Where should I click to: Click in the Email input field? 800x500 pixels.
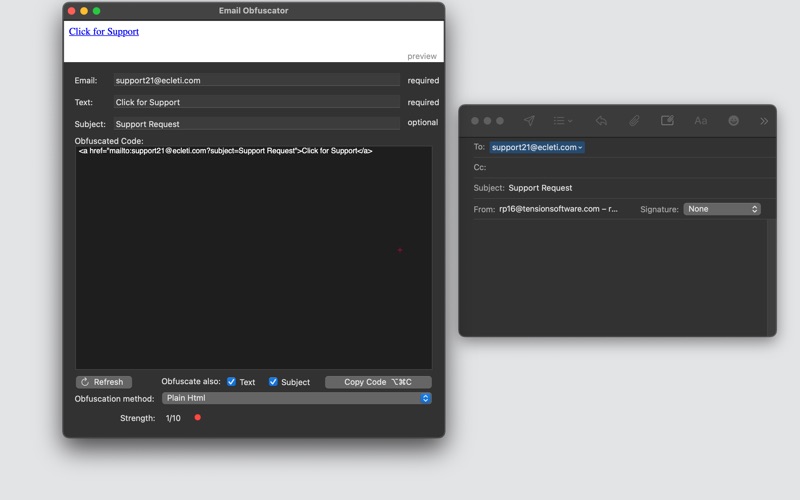256,80
